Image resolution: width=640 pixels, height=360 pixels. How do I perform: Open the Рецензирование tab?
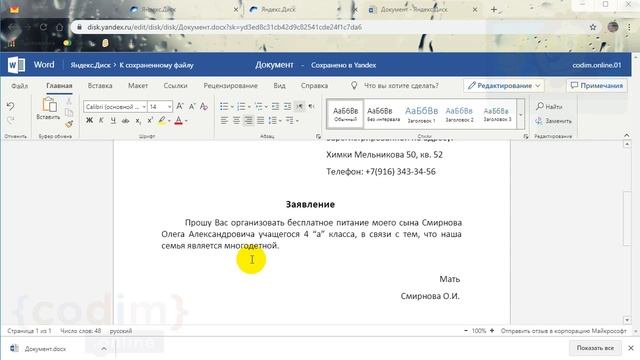point(231,86)
